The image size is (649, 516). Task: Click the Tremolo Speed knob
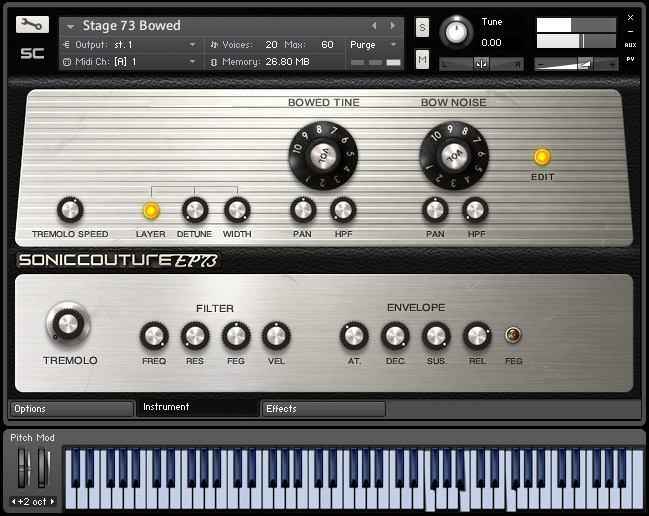click(x=70, y=210)
